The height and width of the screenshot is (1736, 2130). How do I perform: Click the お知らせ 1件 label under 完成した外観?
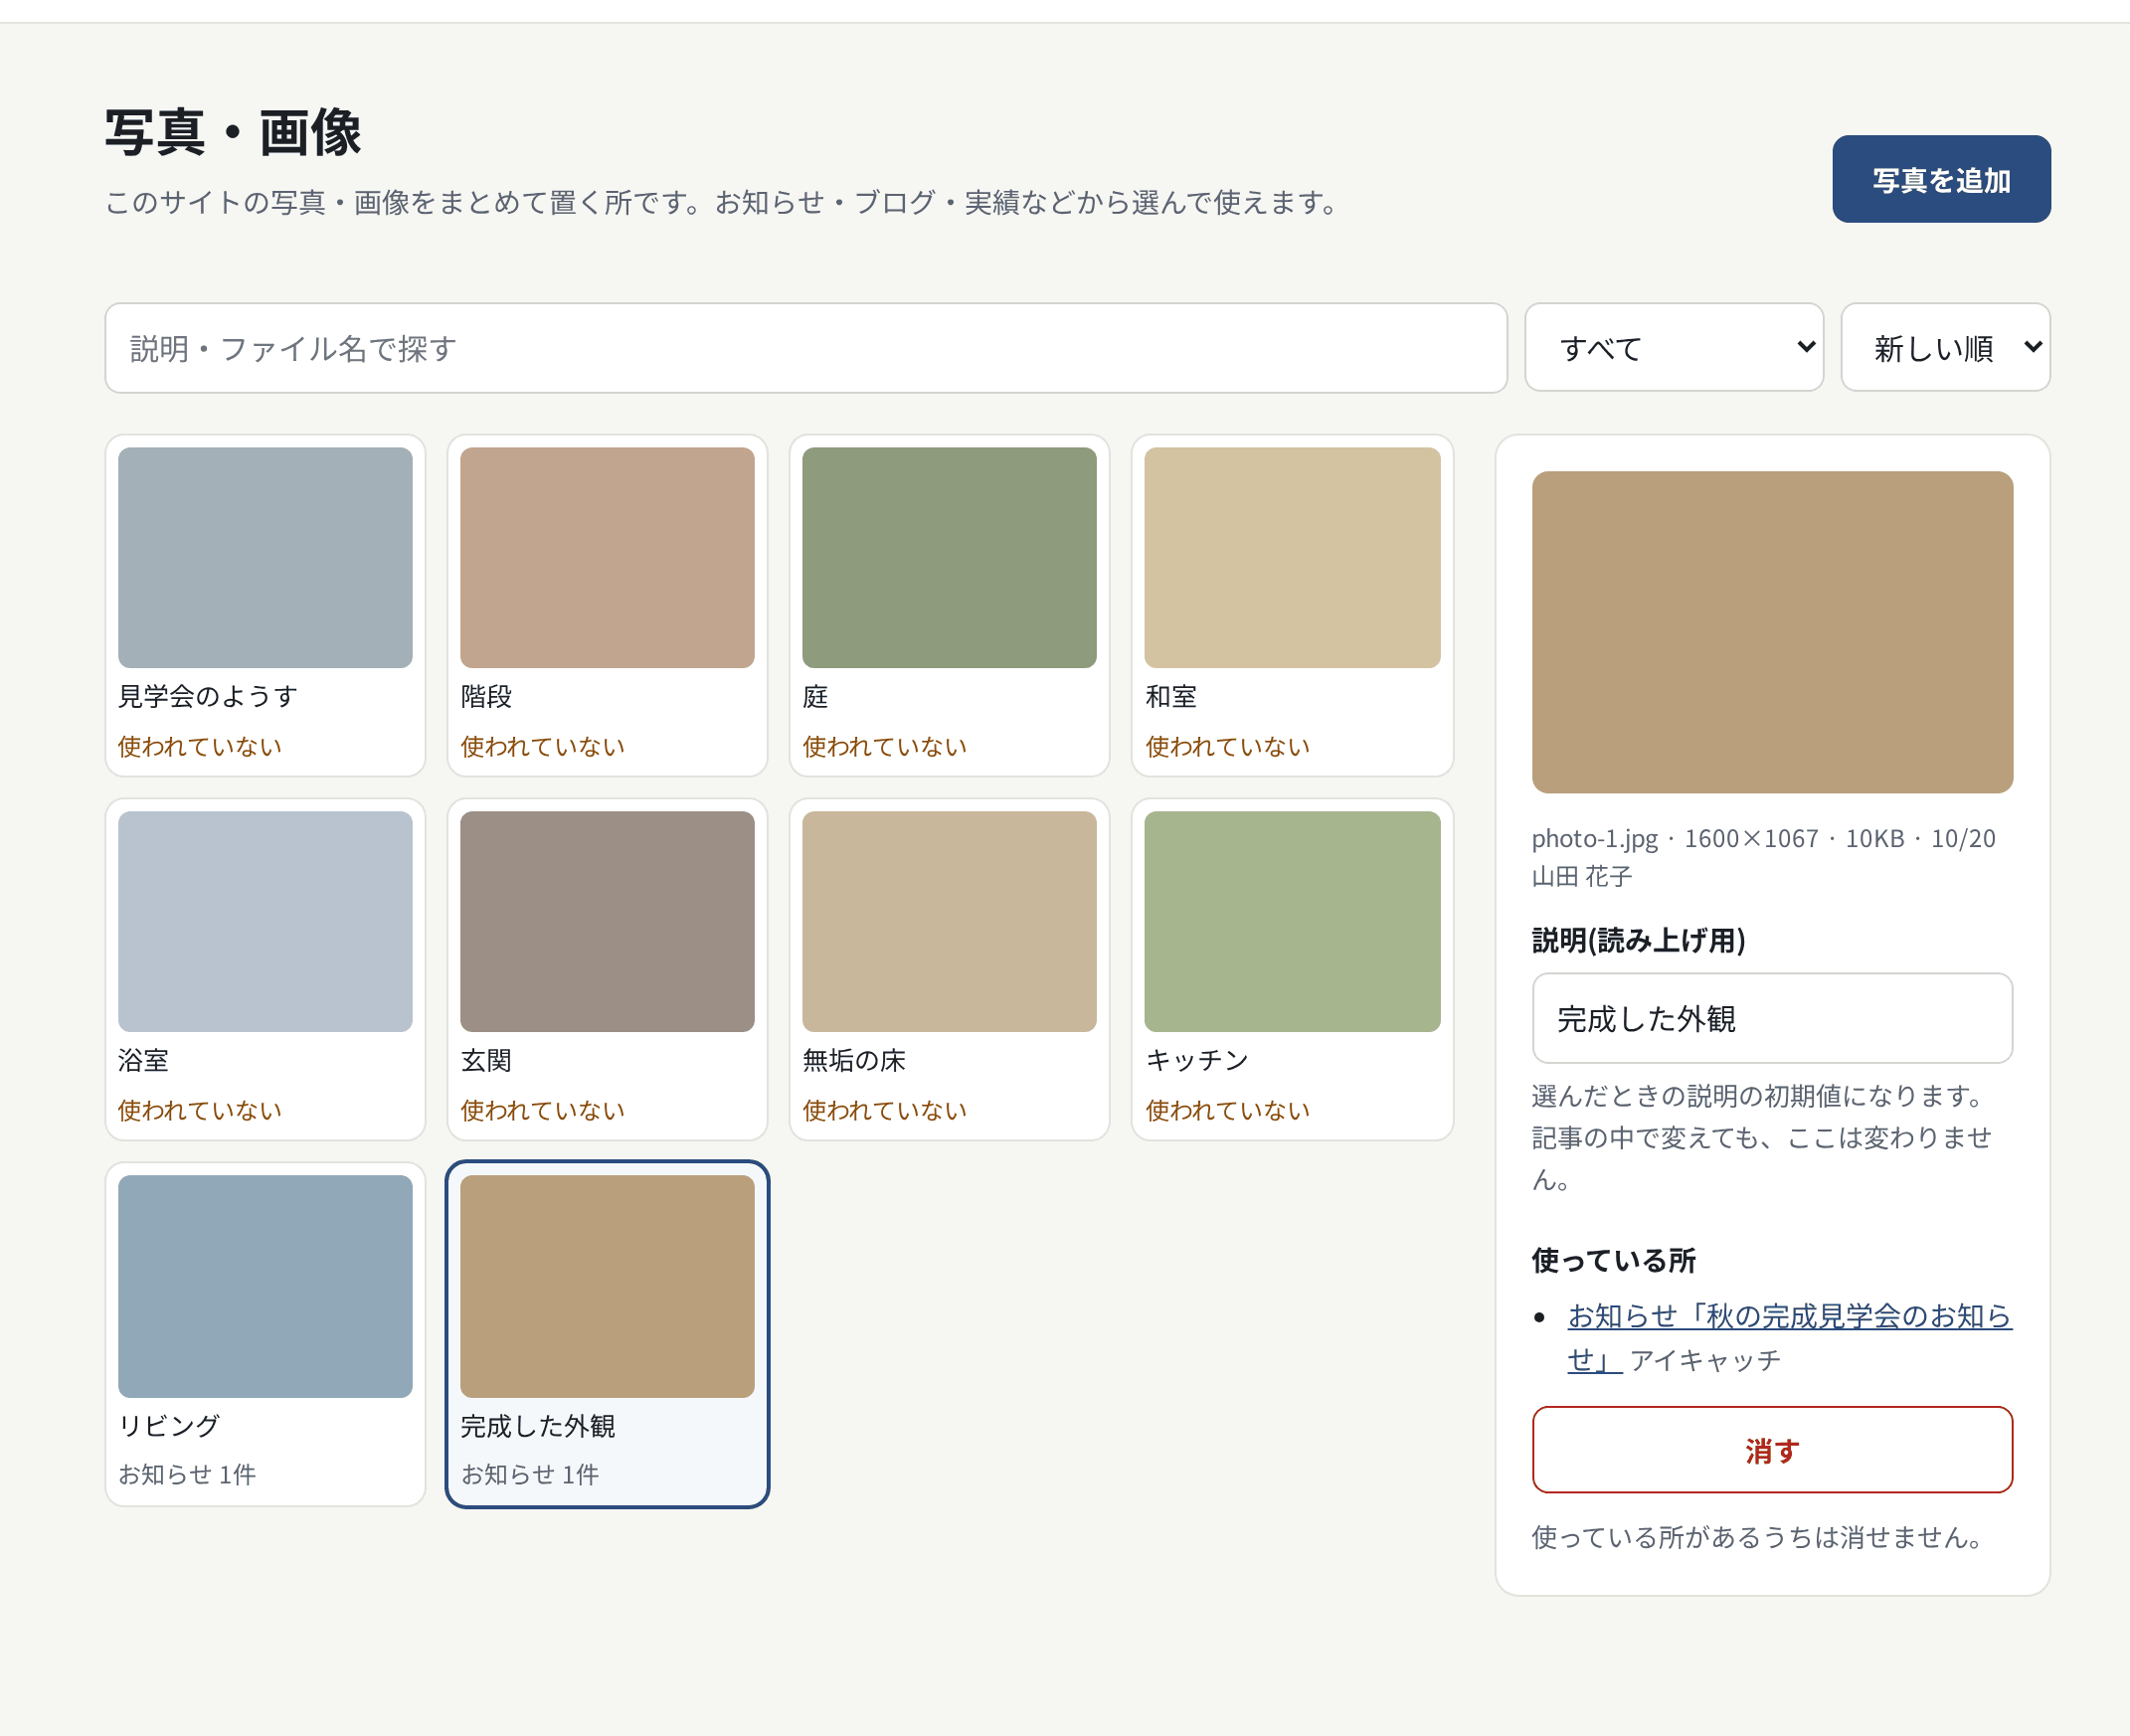click(x=530, y=1474)
